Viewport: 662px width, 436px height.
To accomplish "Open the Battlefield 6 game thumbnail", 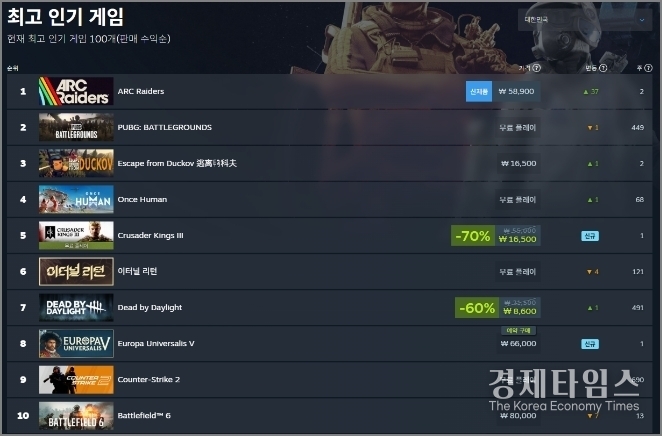I will [76, 416].
